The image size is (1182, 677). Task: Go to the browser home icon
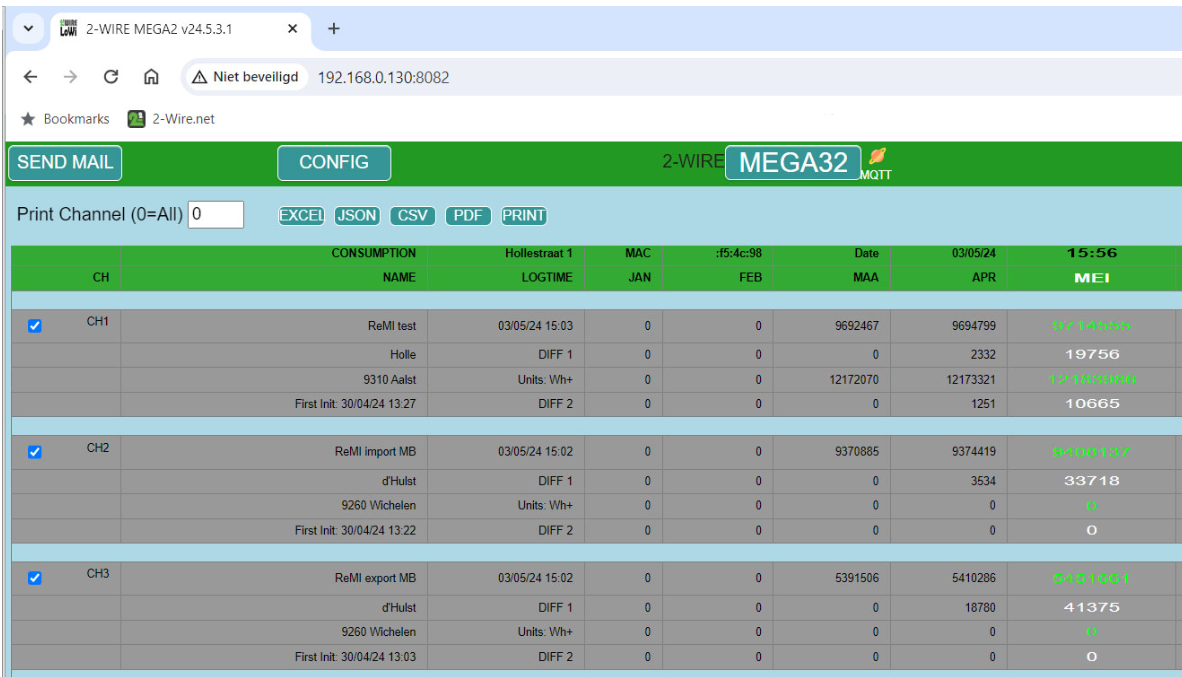tap(152, 77)
